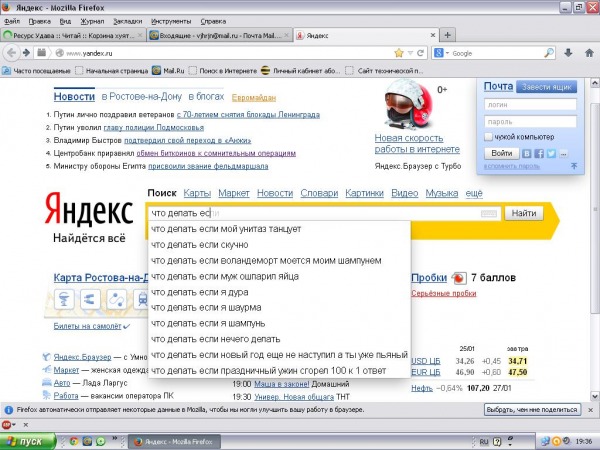Open the Картинки service link
600x450 pixels.
coord(364,193)
